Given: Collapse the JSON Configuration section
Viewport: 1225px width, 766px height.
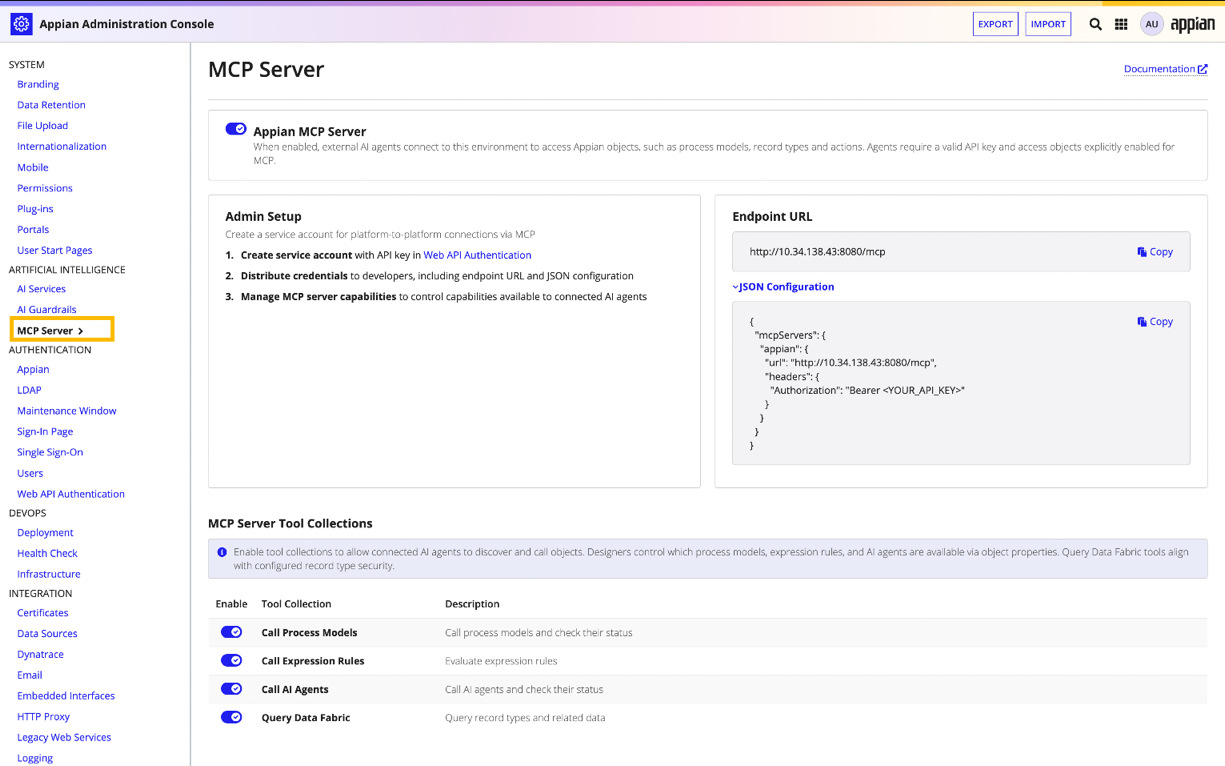Looking at the screenshot, I should point(783,287).
